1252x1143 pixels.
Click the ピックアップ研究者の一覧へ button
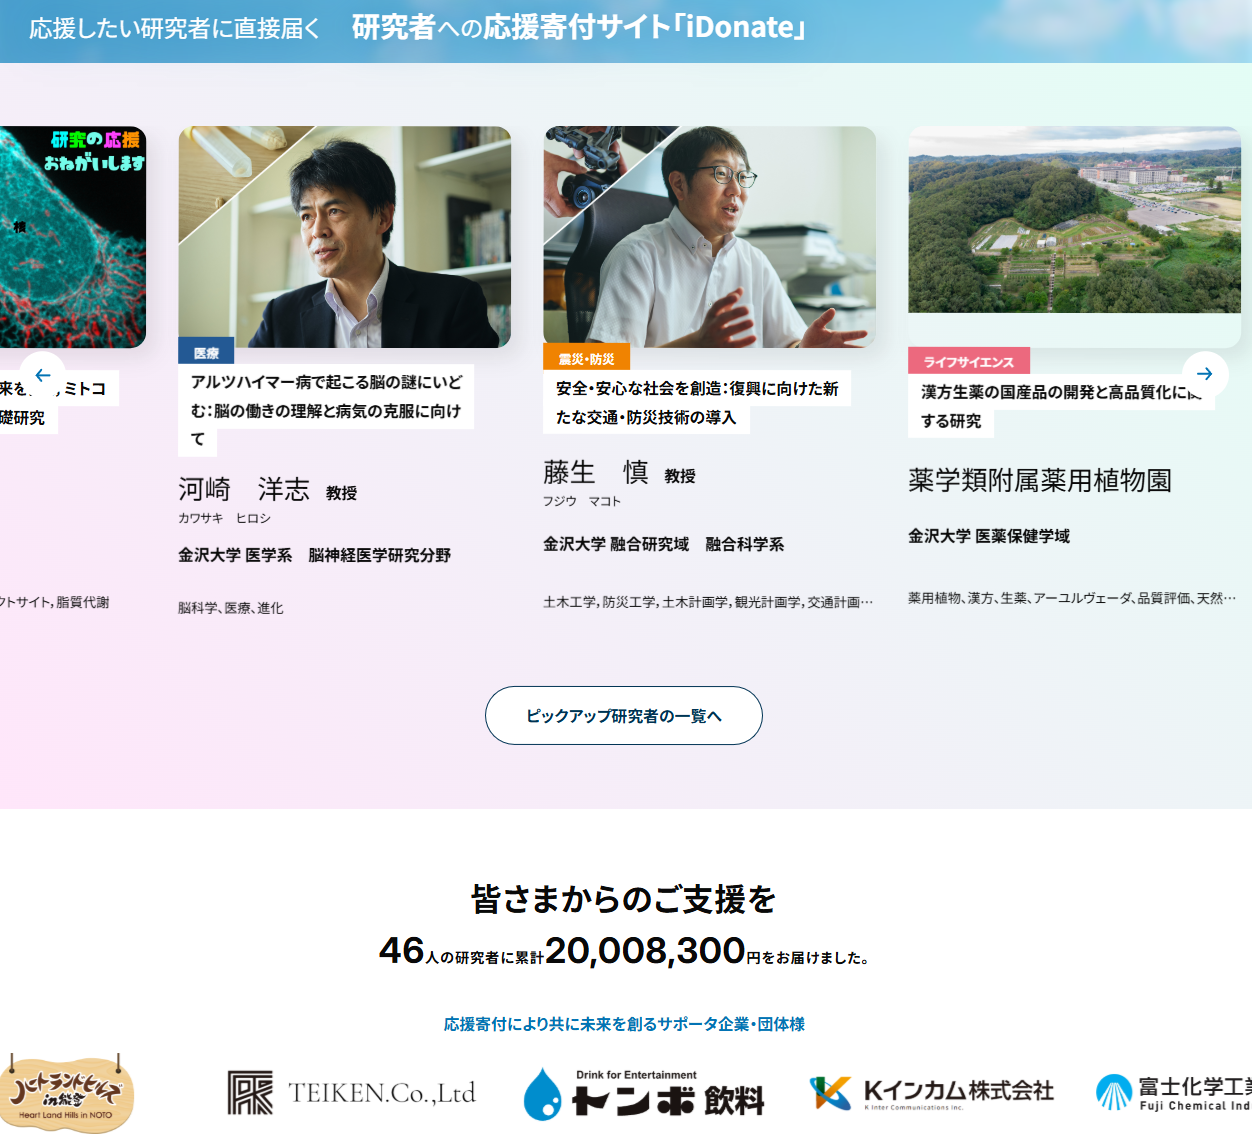tap(623, 716)
